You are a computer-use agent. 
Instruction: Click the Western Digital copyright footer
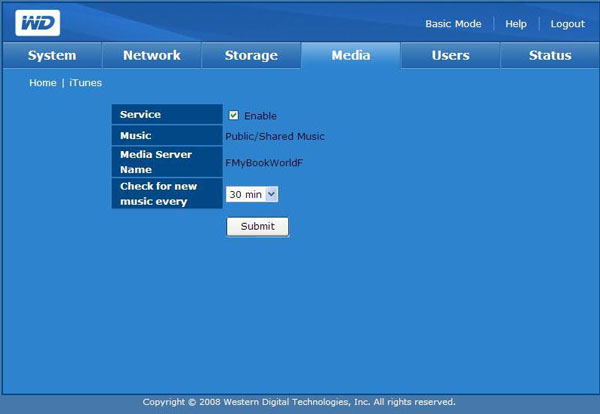[x=299, y=402]
